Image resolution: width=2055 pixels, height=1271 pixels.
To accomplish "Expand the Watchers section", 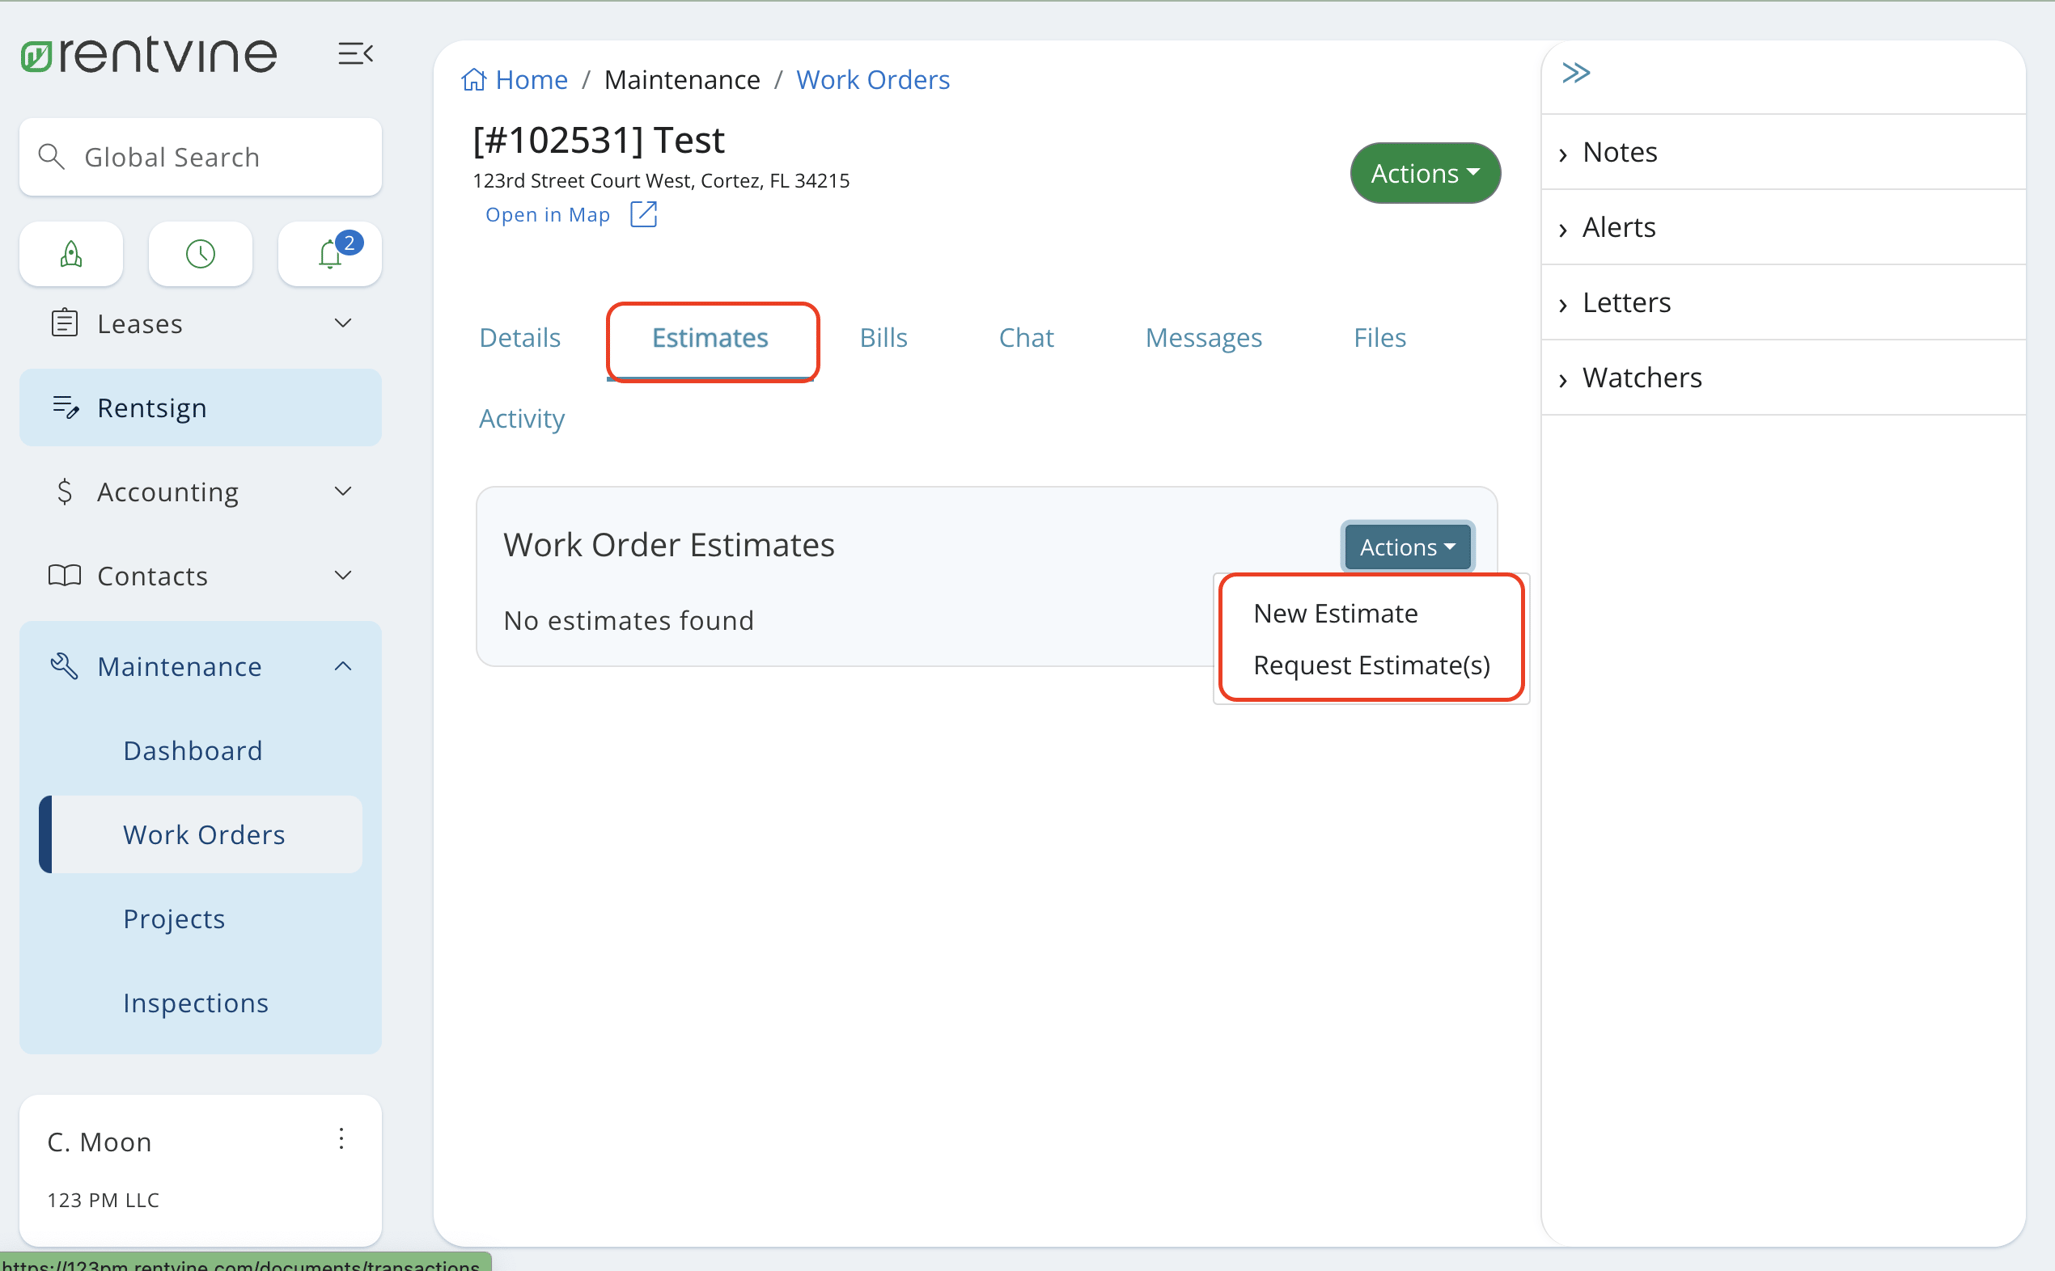I will pyautogui.click(x=1641, y=377).
